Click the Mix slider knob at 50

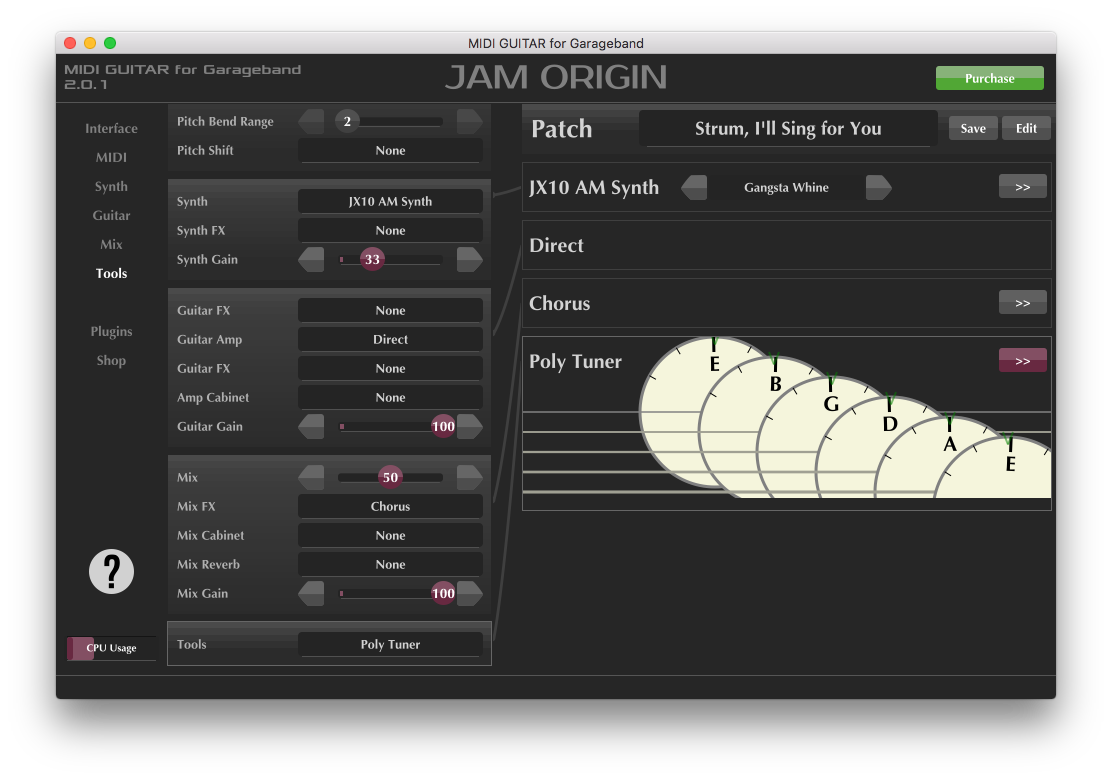390,477
